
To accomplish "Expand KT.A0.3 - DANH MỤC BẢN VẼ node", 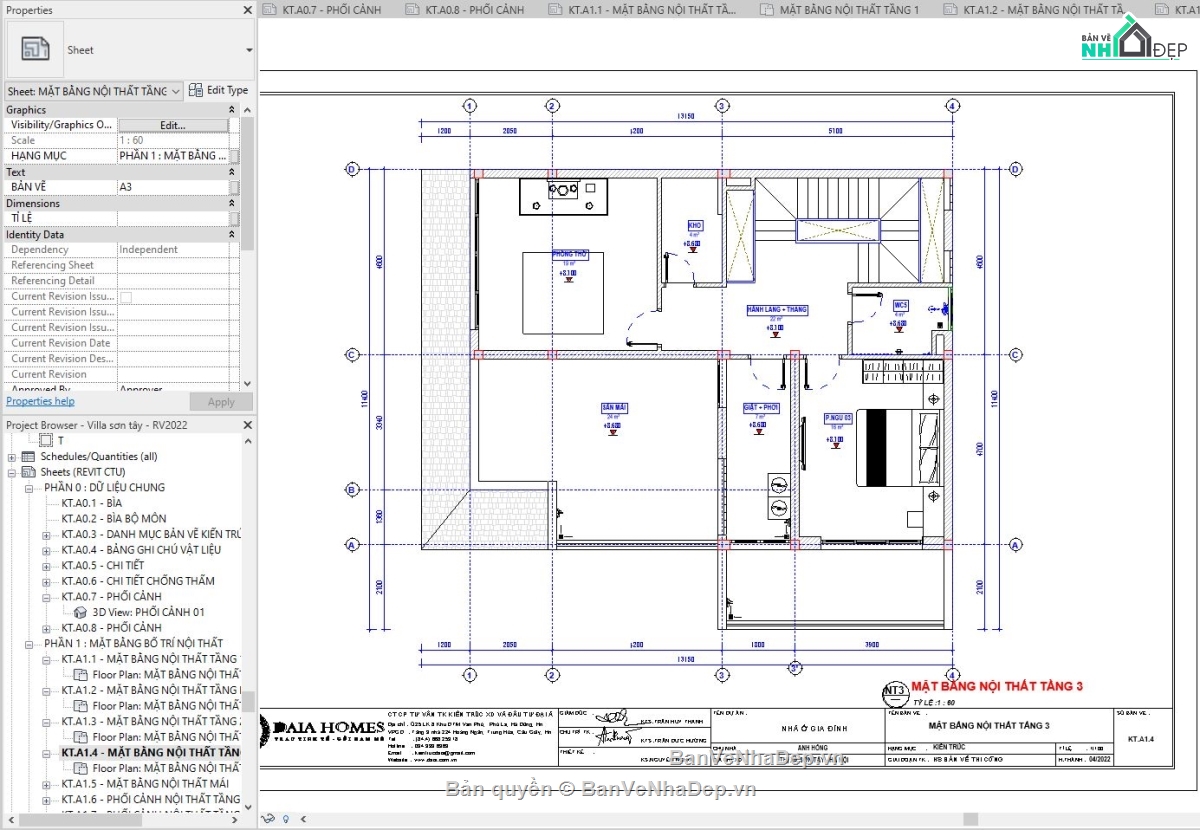I will tap(46, 535).
